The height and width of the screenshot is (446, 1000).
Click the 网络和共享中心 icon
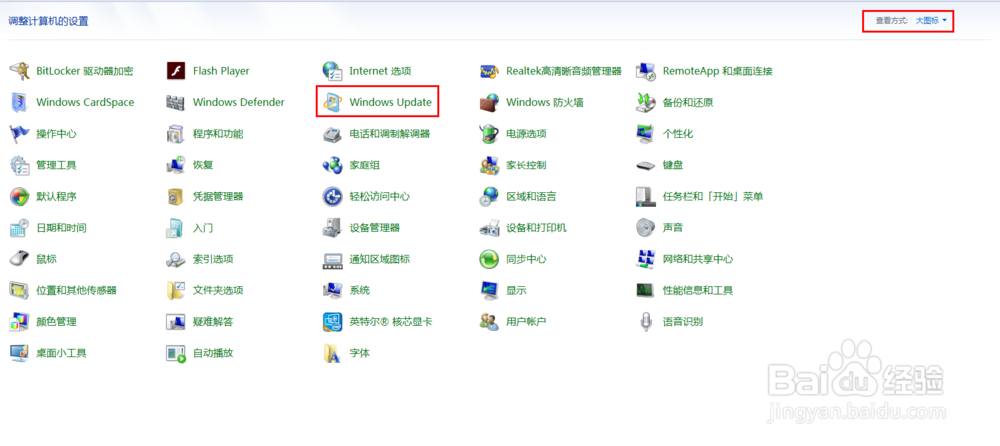646,259
